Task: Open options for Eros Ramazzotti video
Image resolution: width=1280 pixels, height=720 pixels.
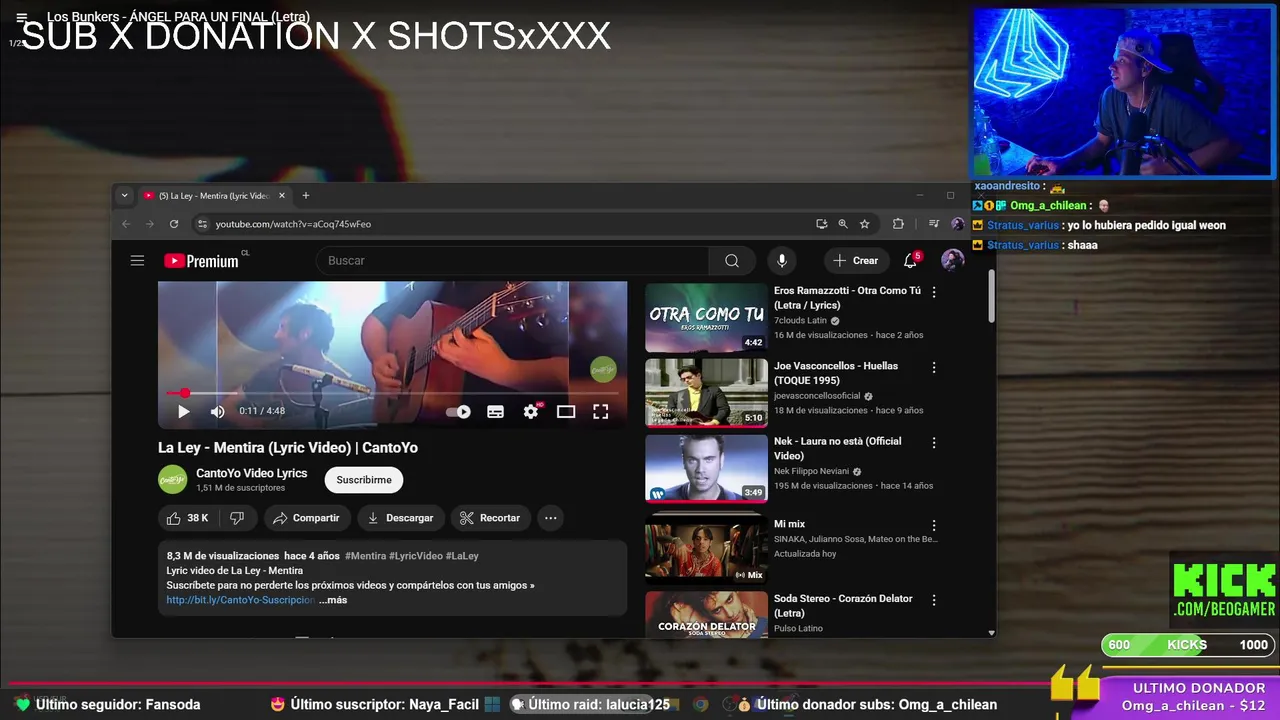Action: 934,292
